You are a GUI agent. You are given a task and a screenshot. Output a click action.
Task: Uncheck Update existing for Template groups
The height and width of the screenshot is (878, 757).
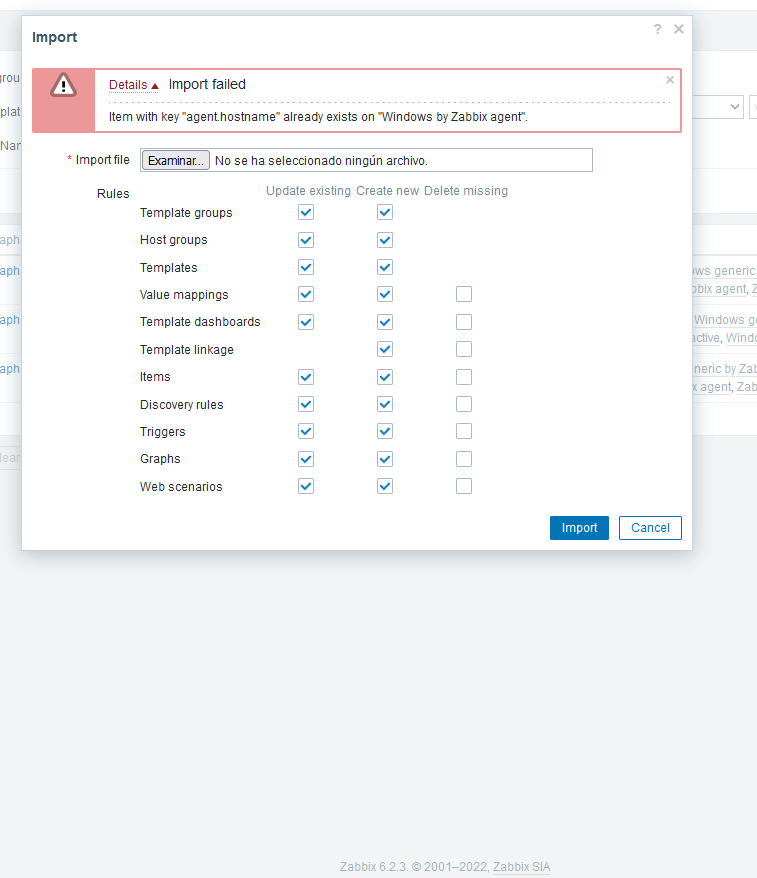click(306, 212)
